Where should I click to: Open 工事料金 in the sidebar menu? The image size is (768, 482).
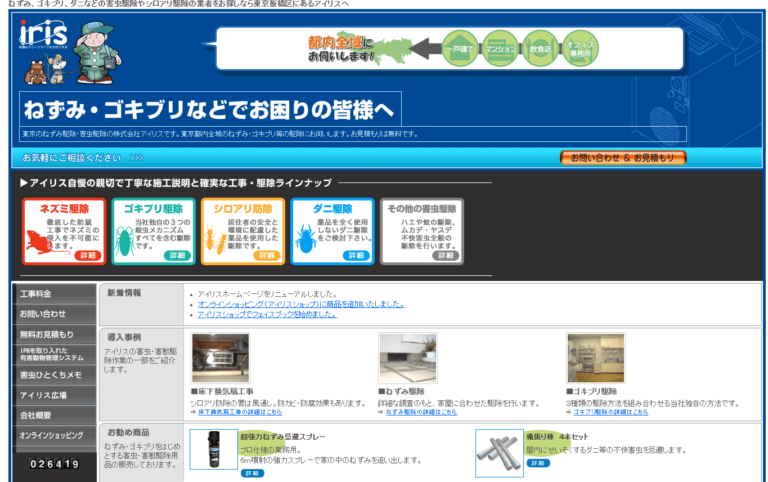[x=50, y=294]
